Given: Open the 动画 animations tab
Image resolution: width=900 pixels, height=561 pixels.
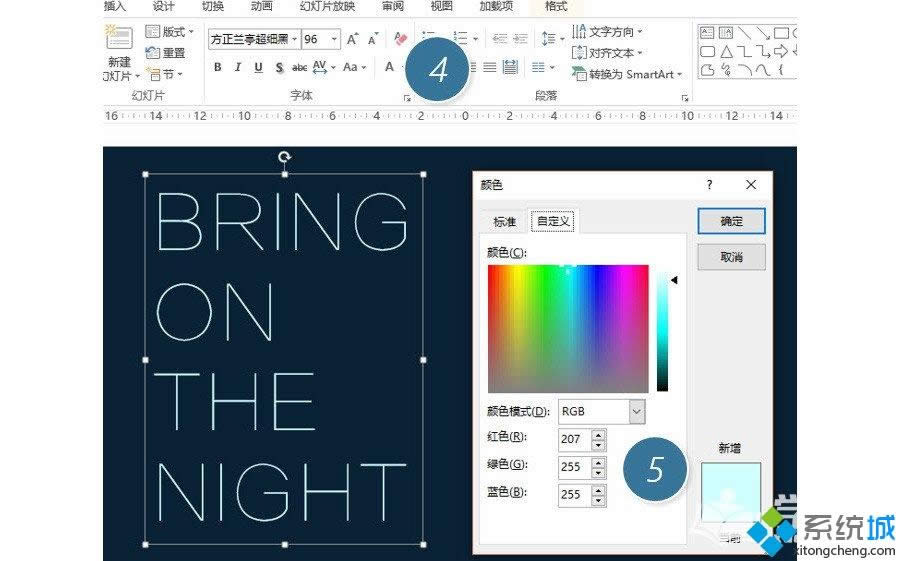Looking at the screenshot, I should click(x=262, y=6).
